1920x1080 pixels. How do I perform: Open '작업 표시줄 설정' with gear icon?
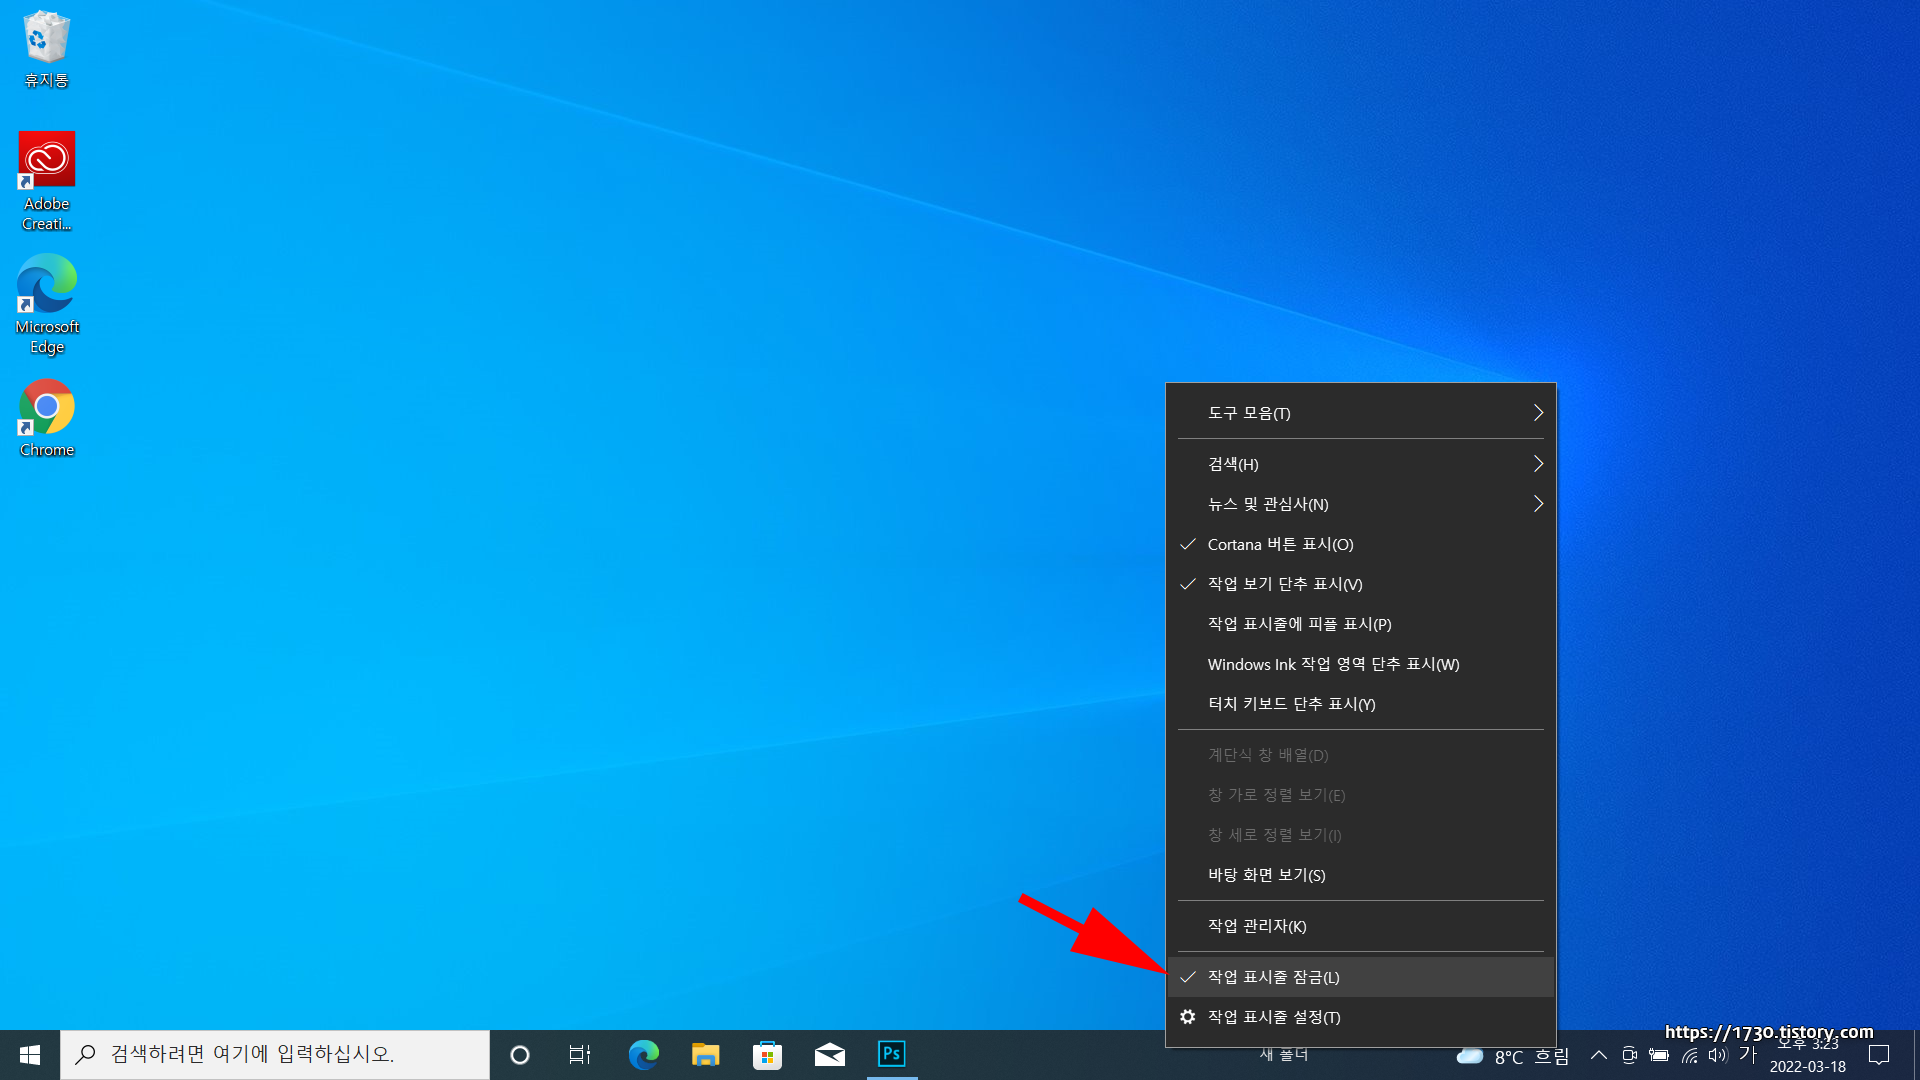[x=1273, y=1017]
